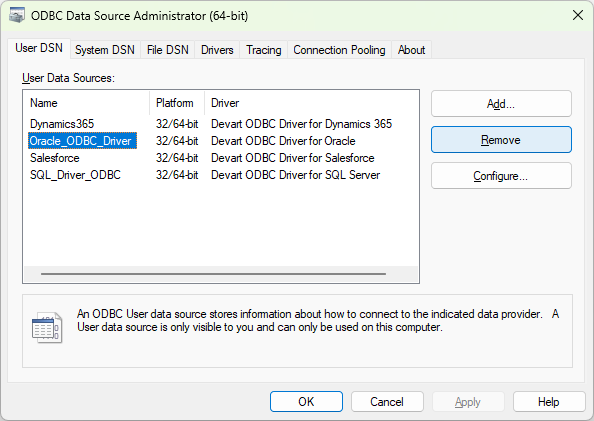Click the 32/64-bit platform cell for SQL_Driver_ODBC

tap(177, 175)
